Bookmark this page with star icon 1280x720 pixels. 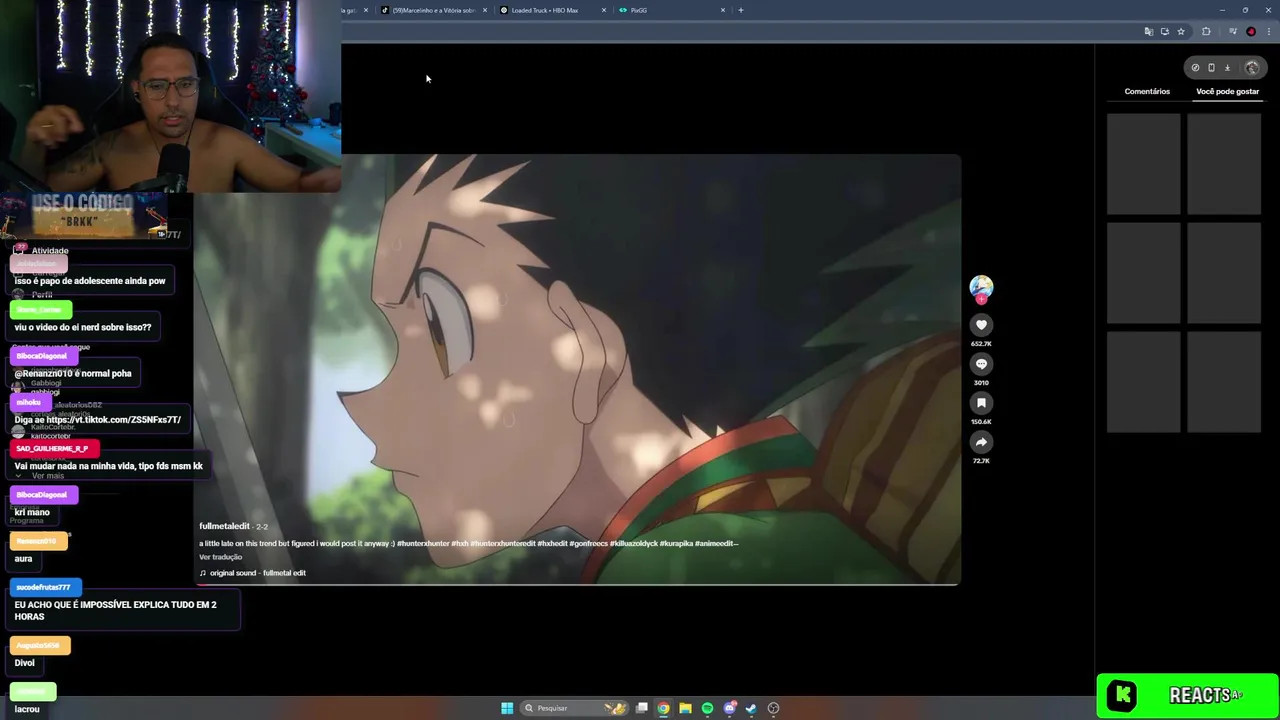1181,32
